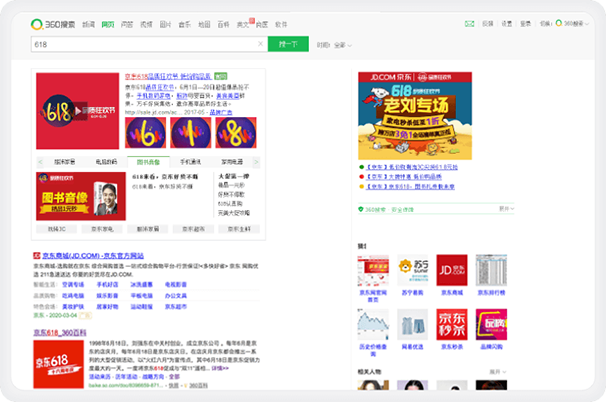Click the circular '1' image tile
606x402 pixels.
pyautogui.click(x=191, y=133)
